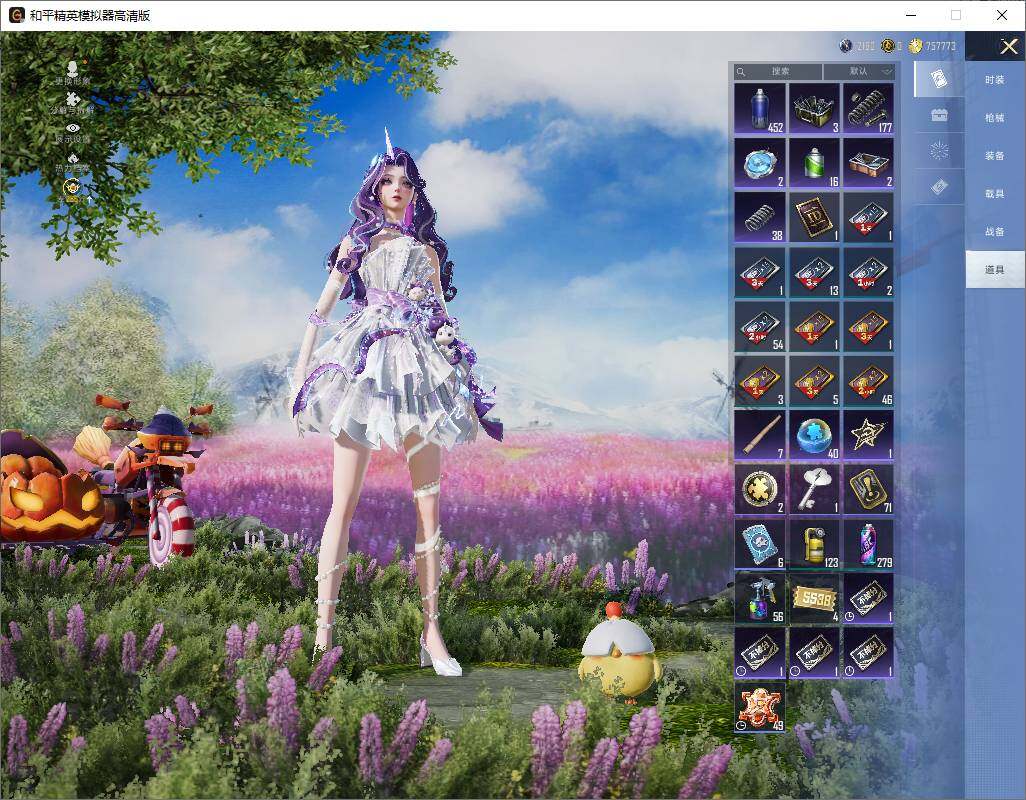This screenshot has width=1026, height=800.
Task: Select the 3-day card with count 13
Action: [814, 272]
